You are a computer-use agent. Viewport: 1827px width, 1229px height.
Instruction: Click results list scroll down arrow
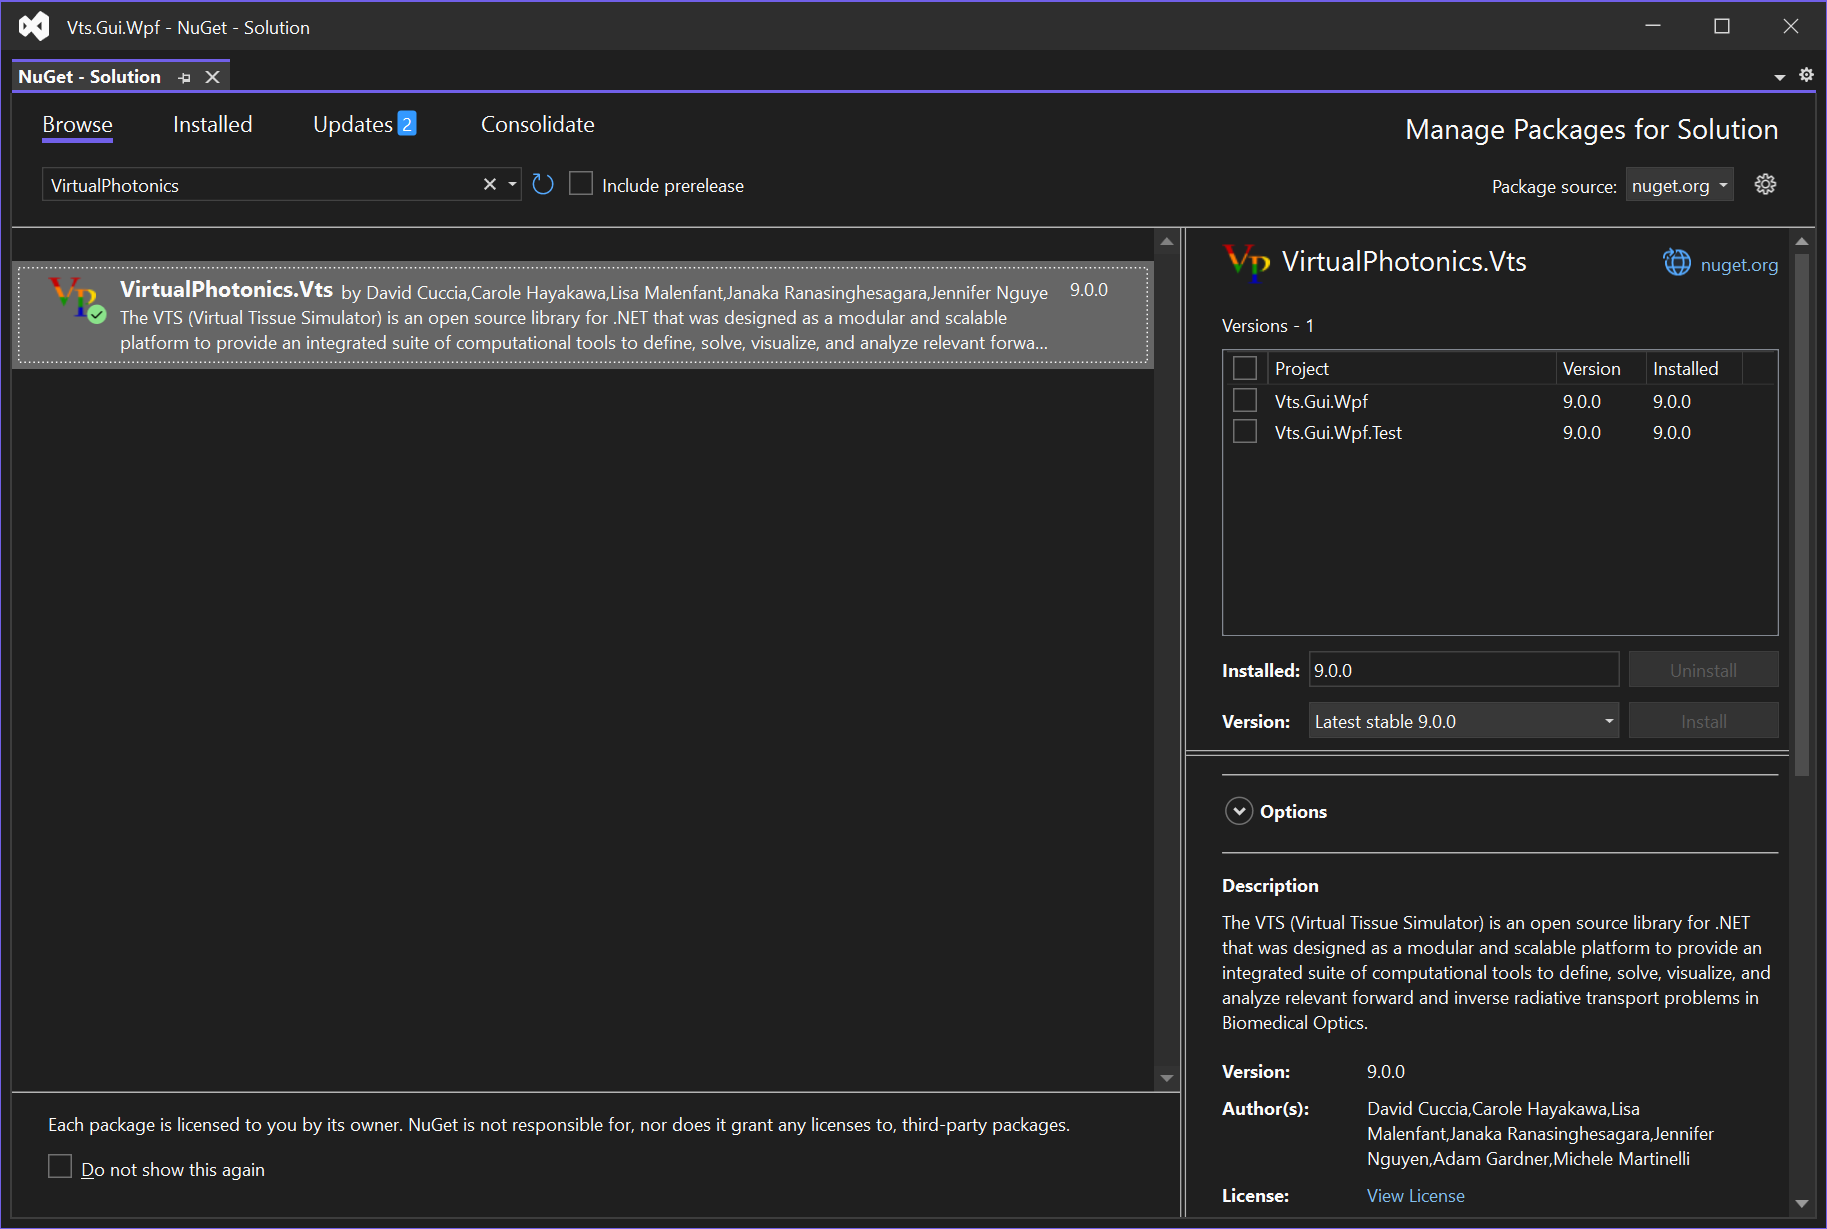click(1166, 1078)
